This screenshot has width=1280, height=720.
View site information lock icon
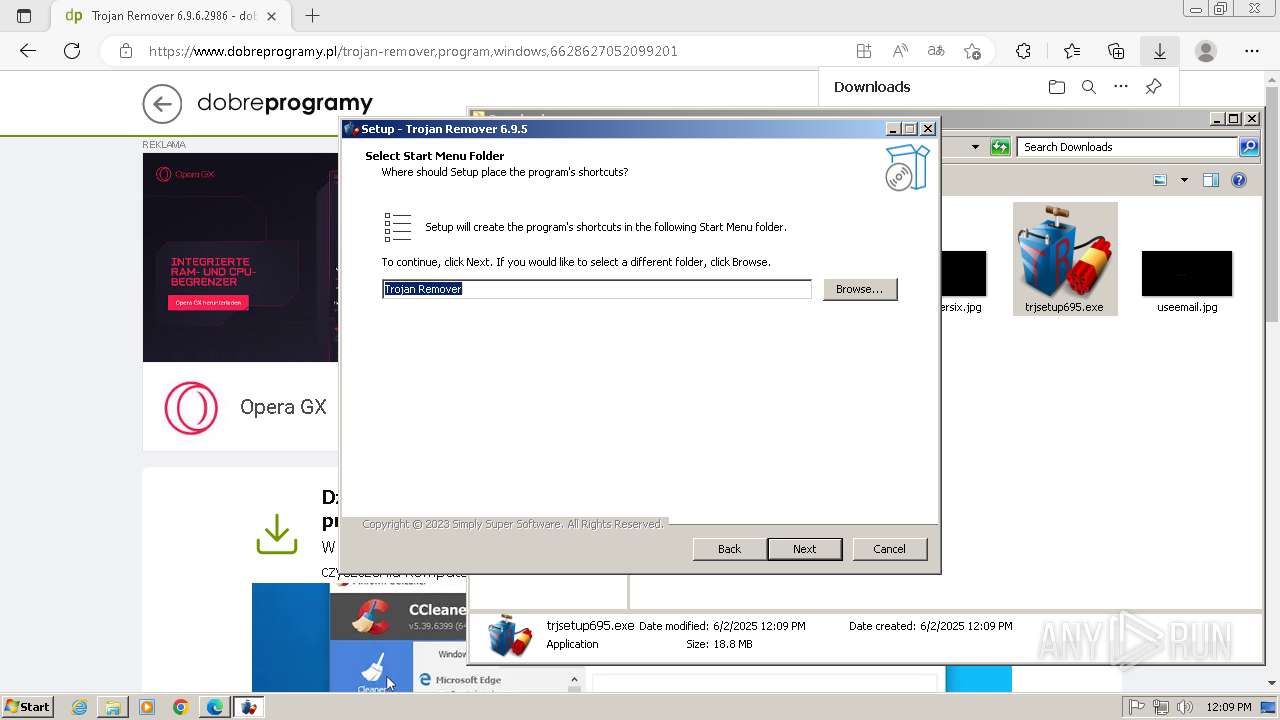125,51
